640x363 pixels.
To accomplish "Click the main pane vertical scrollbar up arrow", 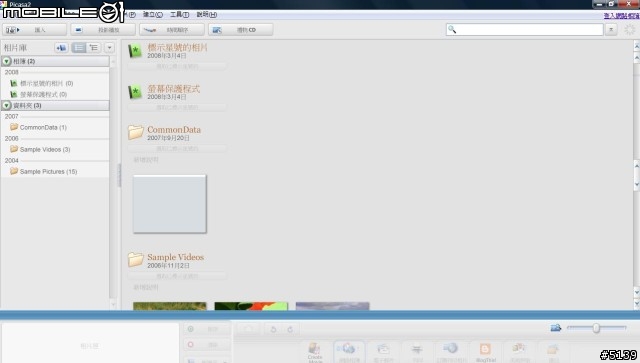I will (x=636, y=58).
